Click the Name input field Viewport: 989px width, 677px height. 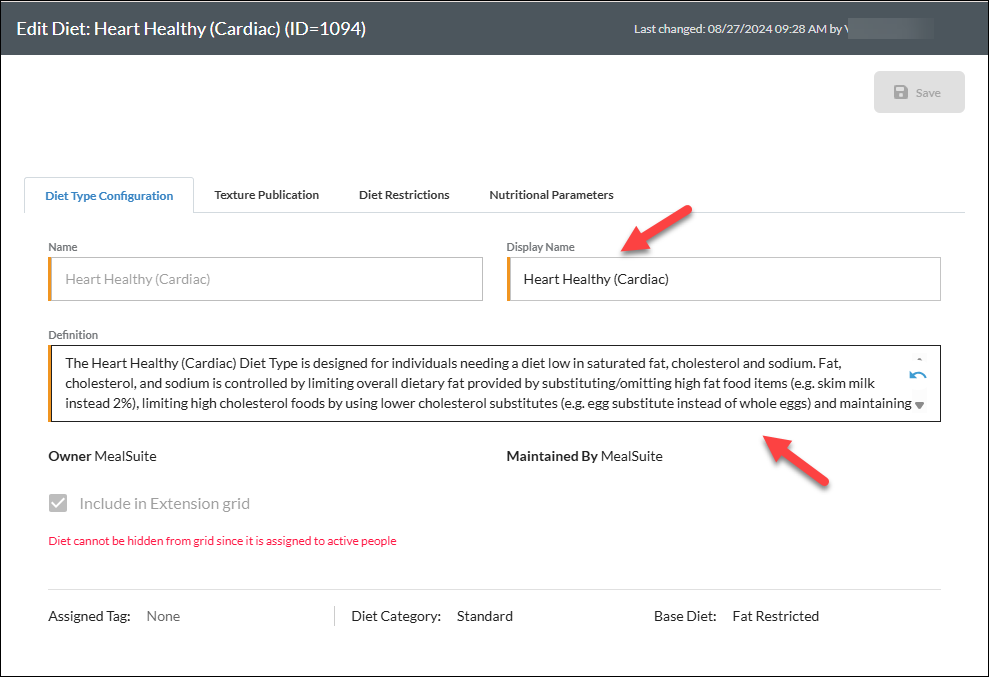click(x=266, y=279)
